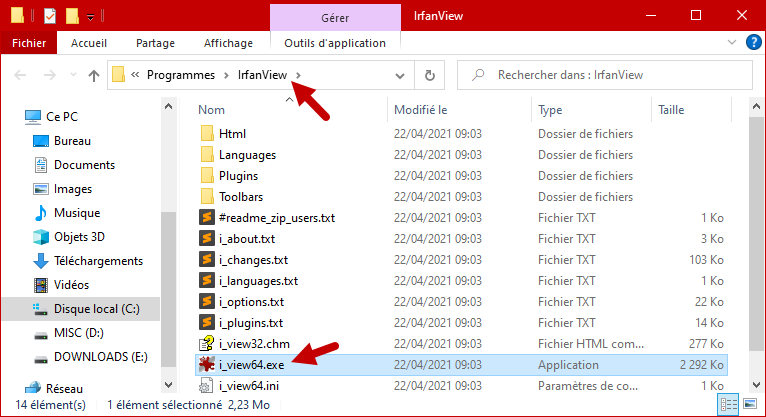Expand the chevron after Programmes path
This screenshot has height=417, width=766.
pos(226,75)
